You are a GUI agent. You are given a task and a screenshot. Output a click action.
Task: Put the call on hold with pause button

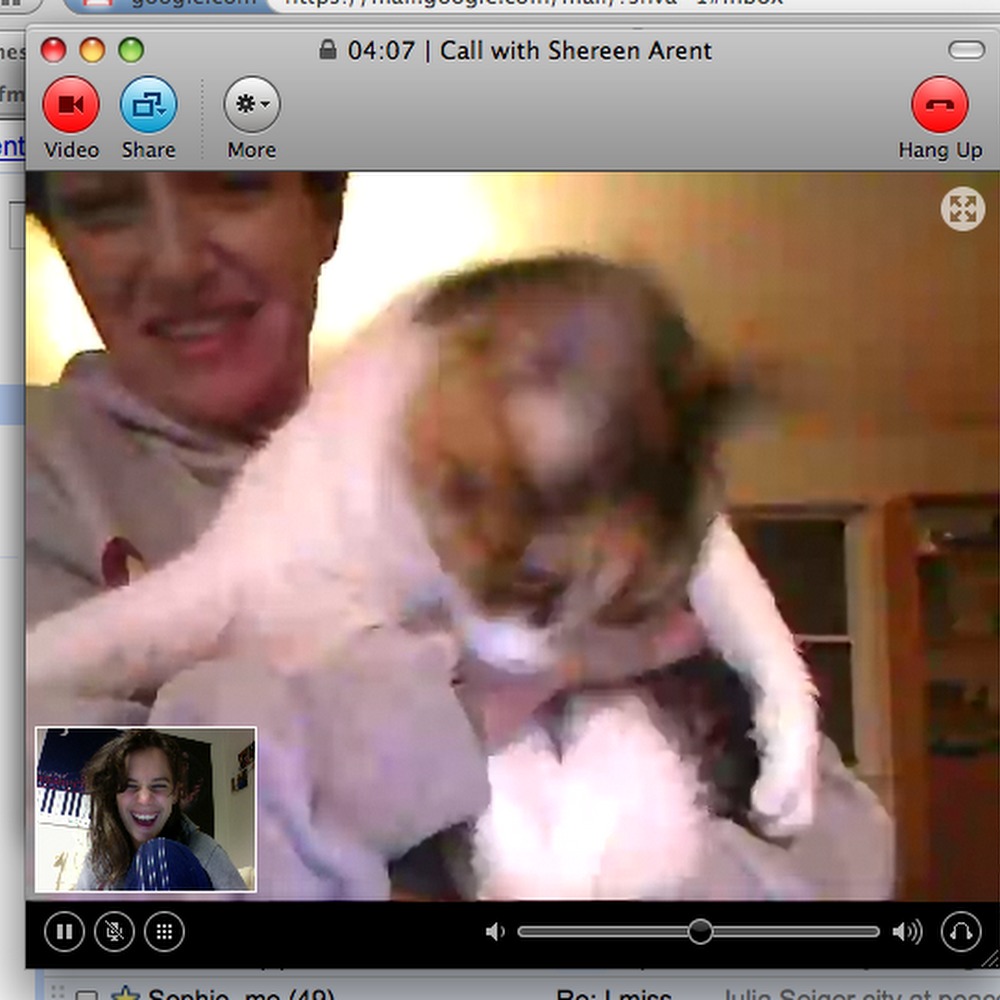tap(64, 933)
